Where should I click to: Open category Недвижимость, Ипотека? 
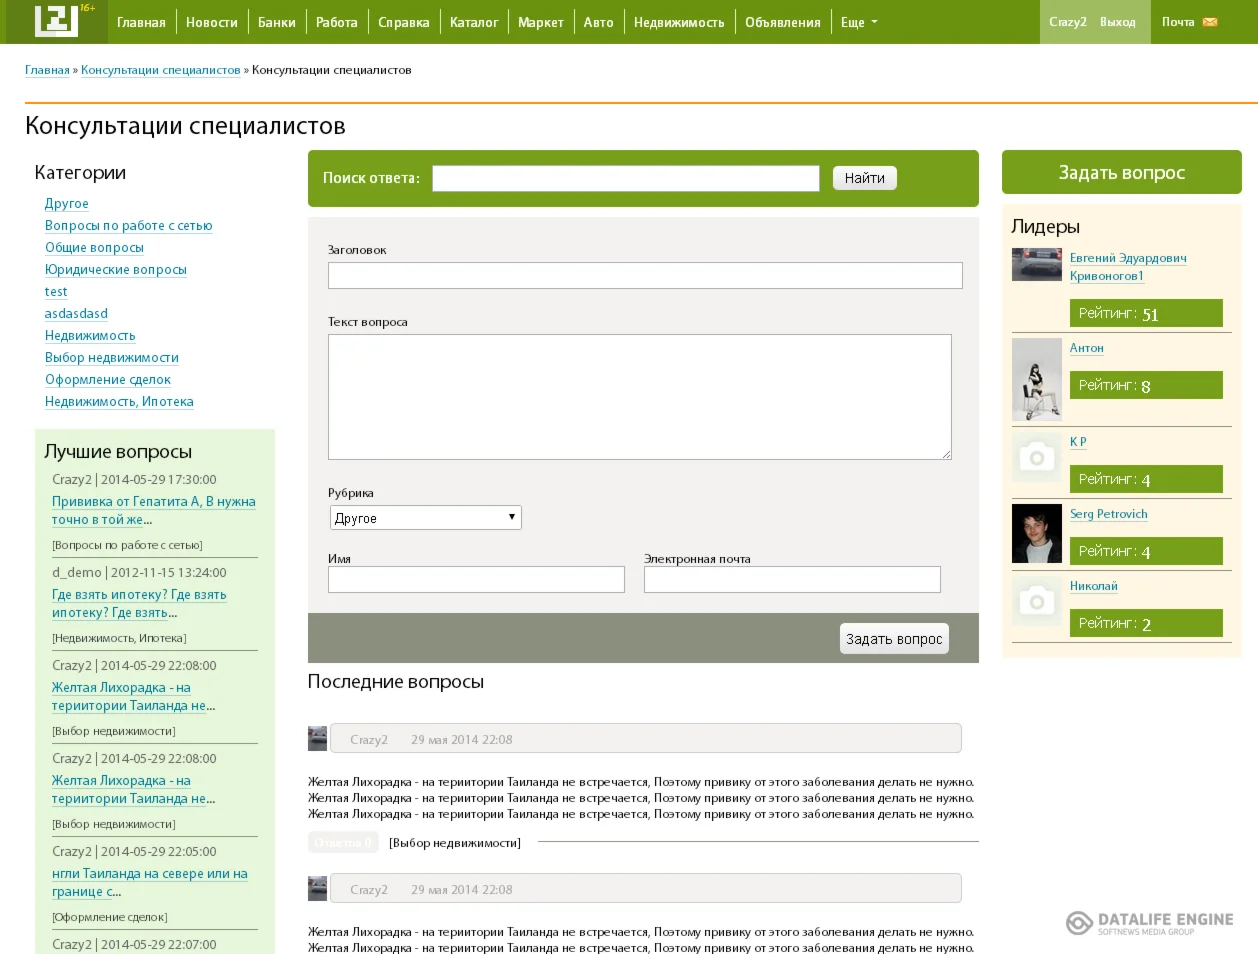(x=119, y=401)
